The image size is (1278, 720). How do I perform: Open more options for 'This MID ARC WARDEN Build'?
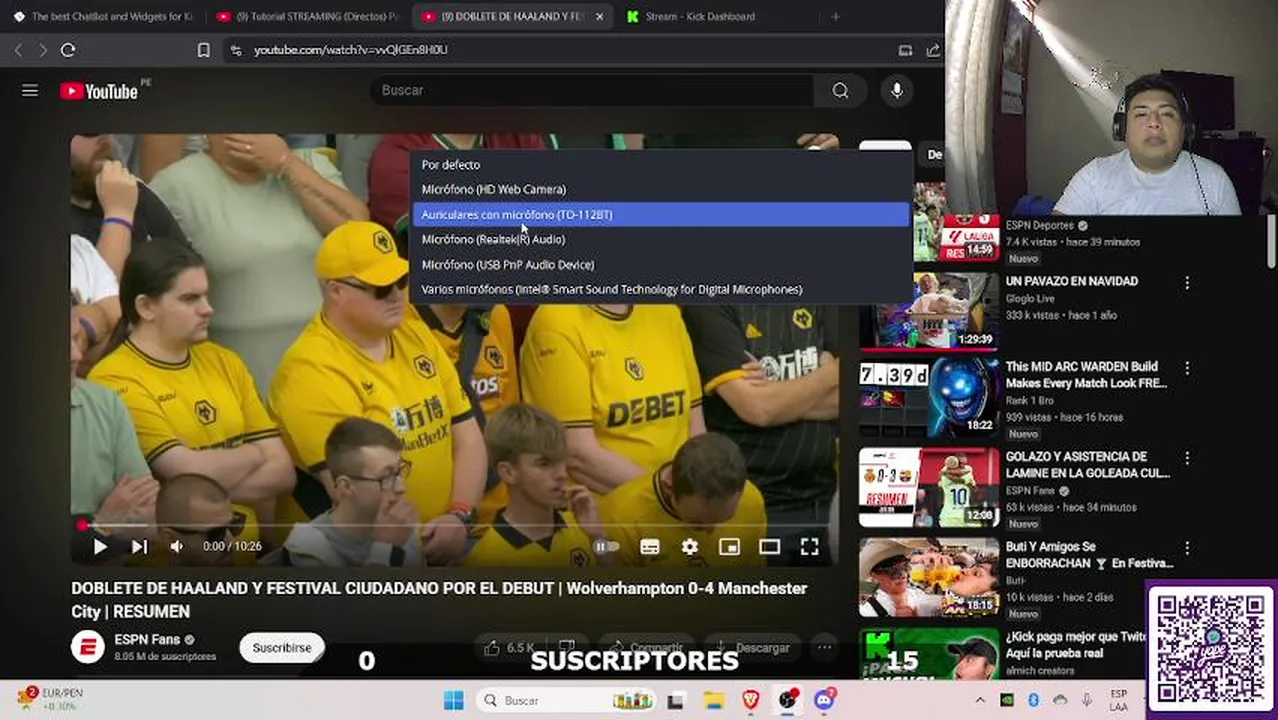(x=1187, y=368)
